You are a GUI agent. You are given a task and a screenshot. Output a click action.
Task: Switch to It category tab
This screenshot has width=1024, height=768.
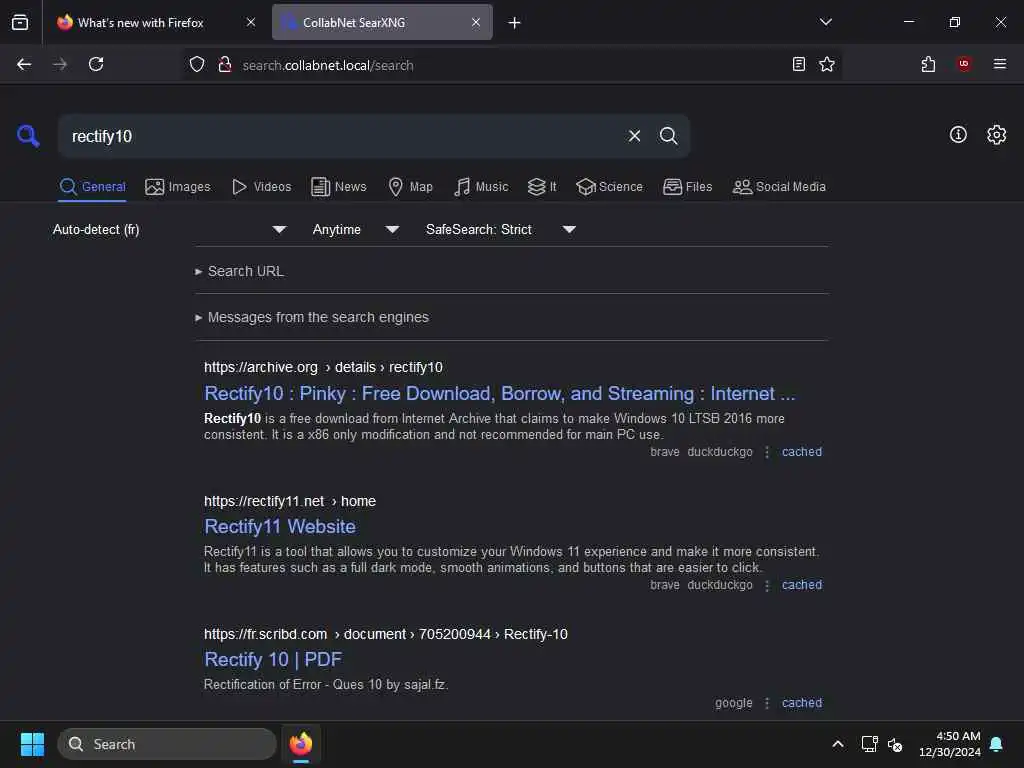tap(542, 187)
